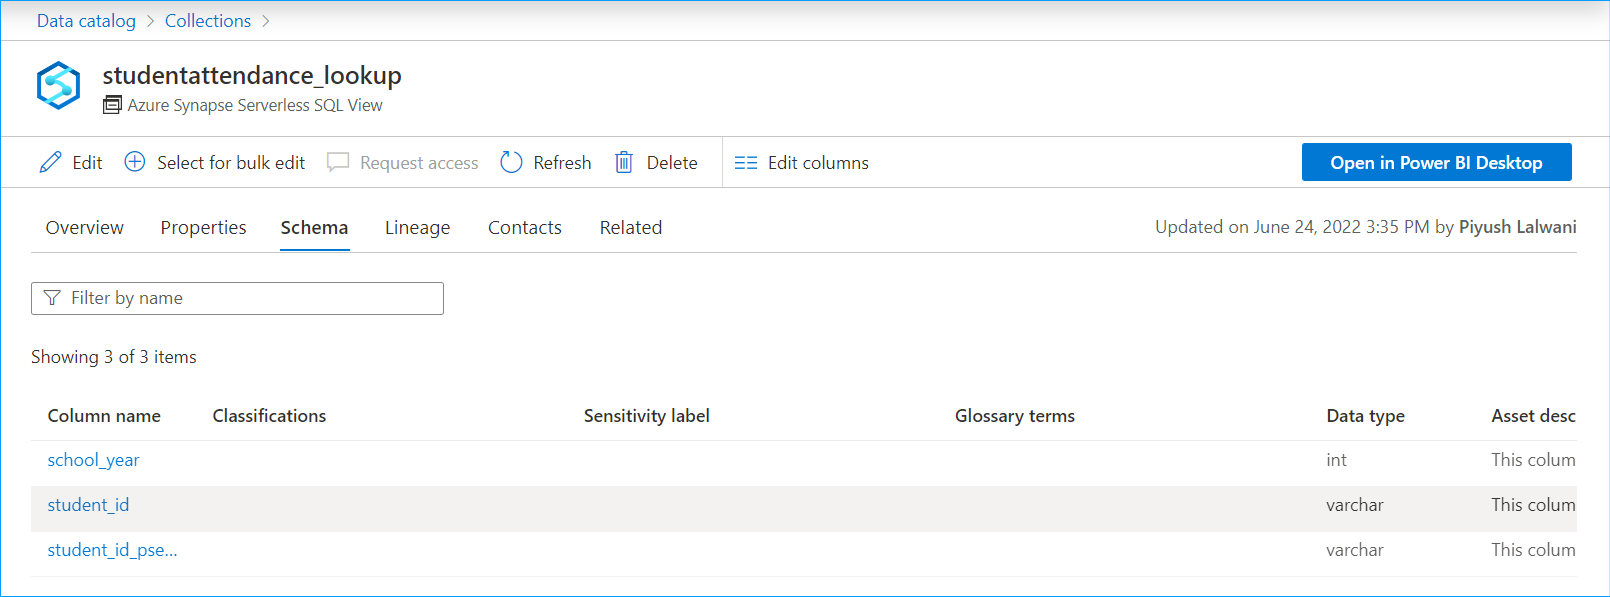
Task: Open the Overview tab
Action: click(x=85, y=227)
